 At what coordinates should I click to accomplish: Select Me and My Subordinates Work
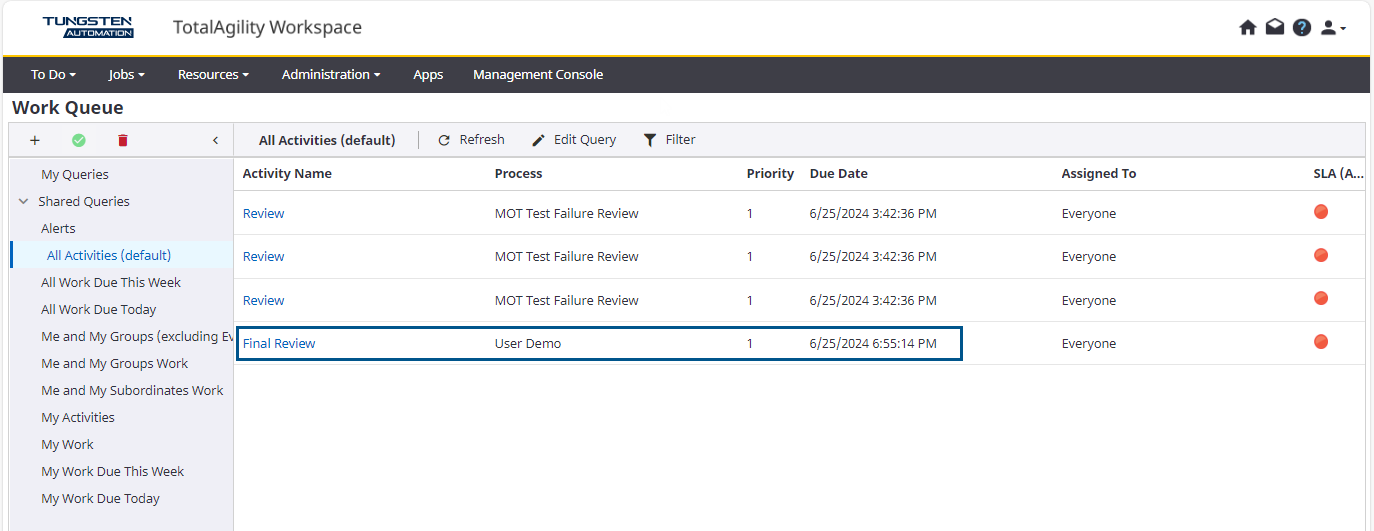pyautogui.click(x=132, y=390)
